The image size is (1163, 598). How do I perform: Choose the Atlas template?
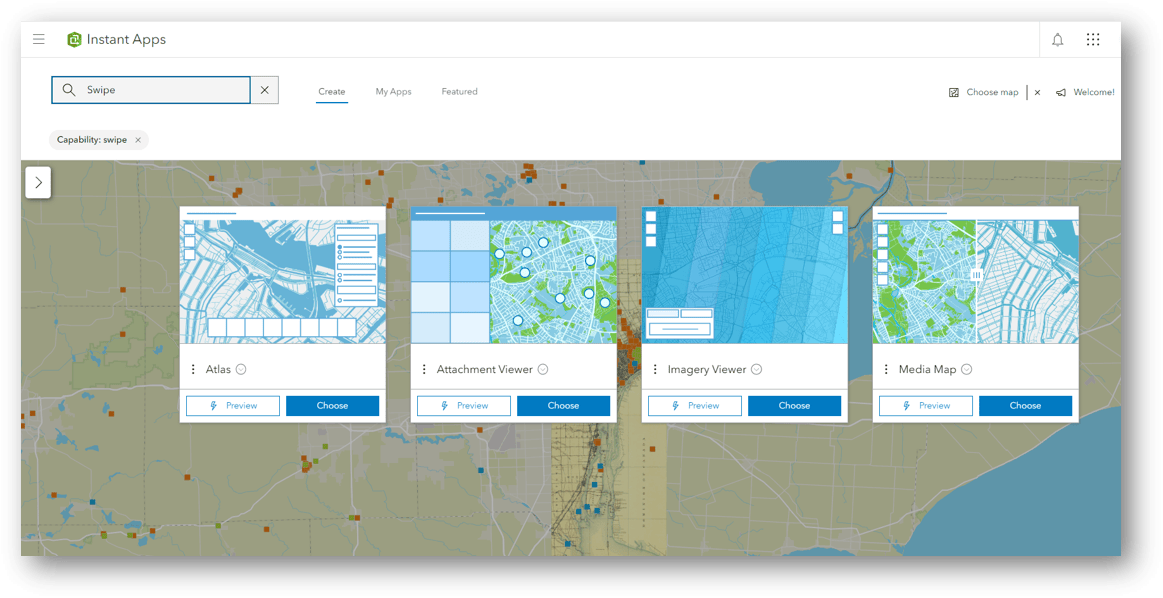tap(332, 406)
